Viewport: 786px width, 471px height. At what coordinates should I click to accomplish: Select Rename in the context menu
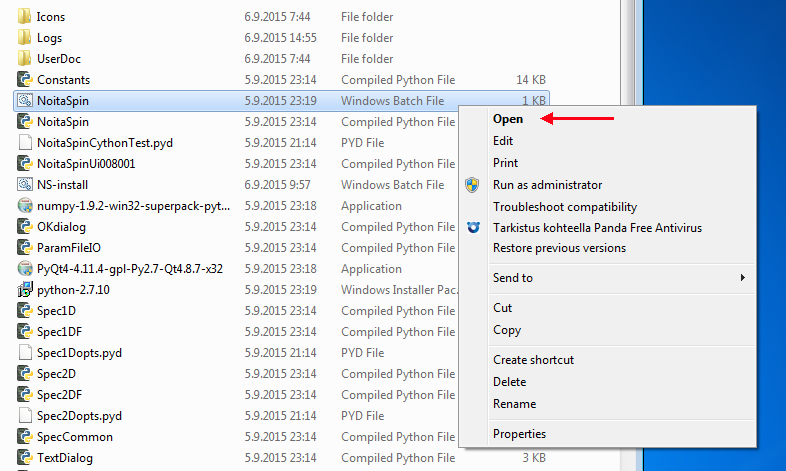[514, 404]
